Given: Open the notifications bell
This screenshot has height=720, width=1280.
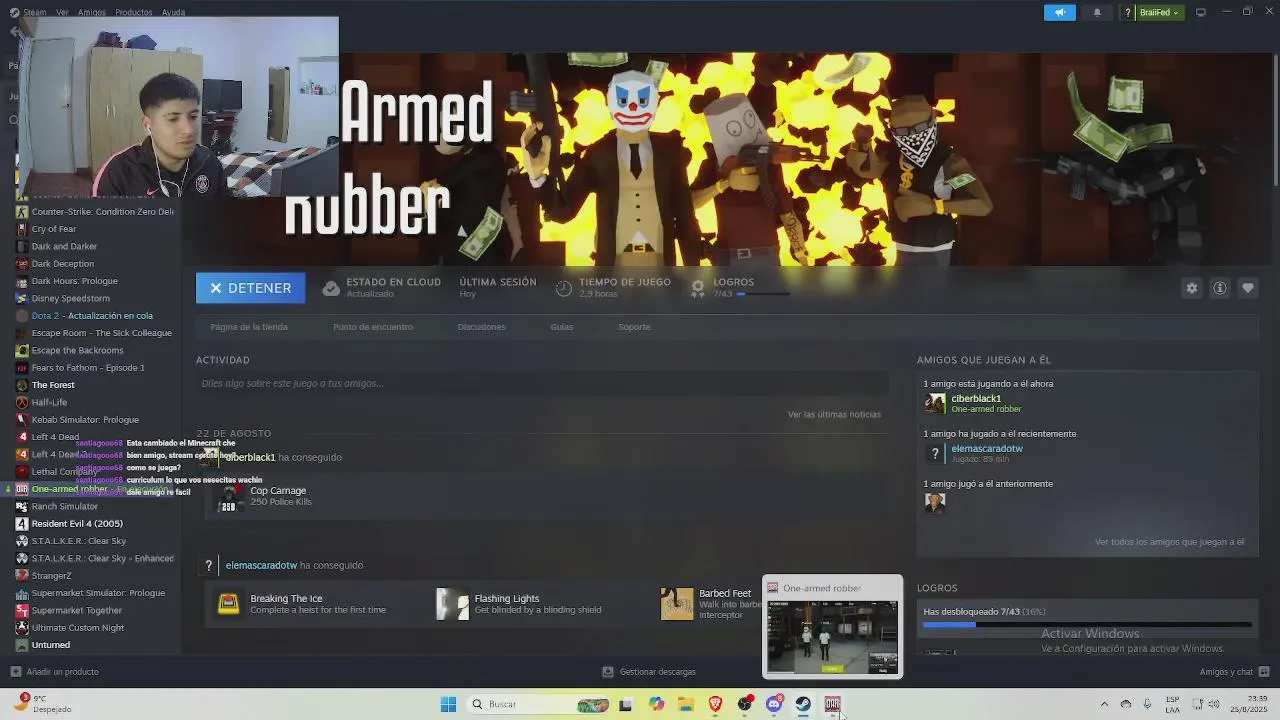Looking at the screenshot, I should (x=1097, y=12).
